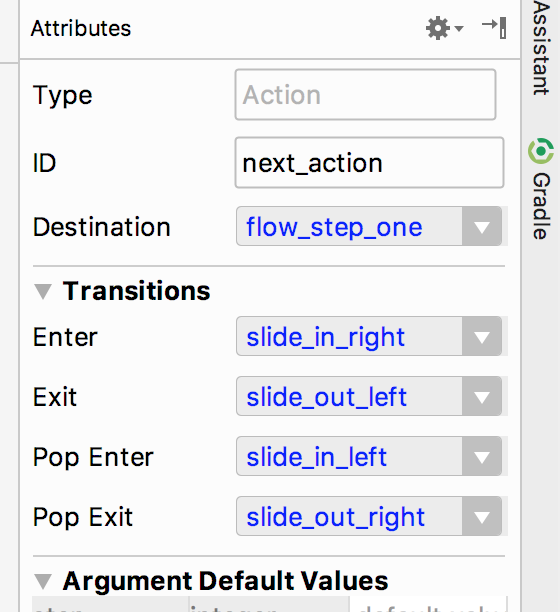Select the flow_step_one destination value
The height and width of the screenshot is (612, 560).
[x=334, y=227]
